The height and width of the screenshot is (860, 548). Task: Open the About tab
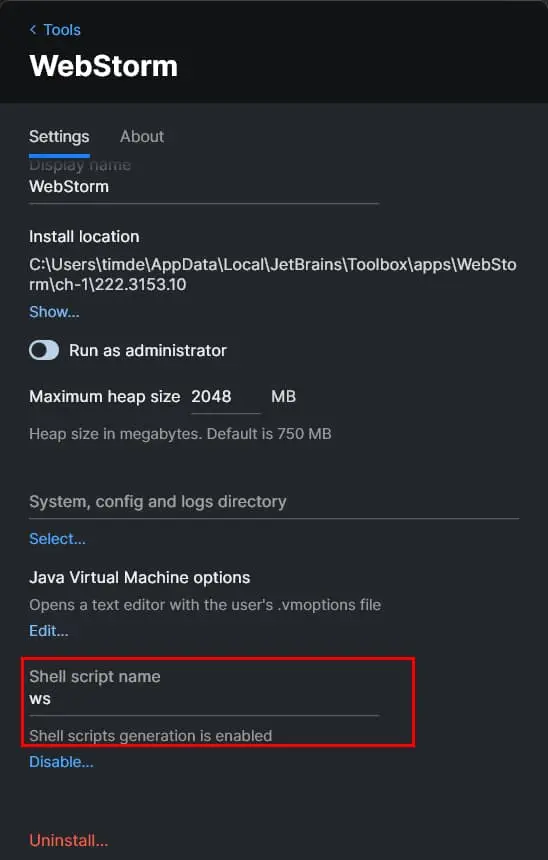tap(142, 137)
